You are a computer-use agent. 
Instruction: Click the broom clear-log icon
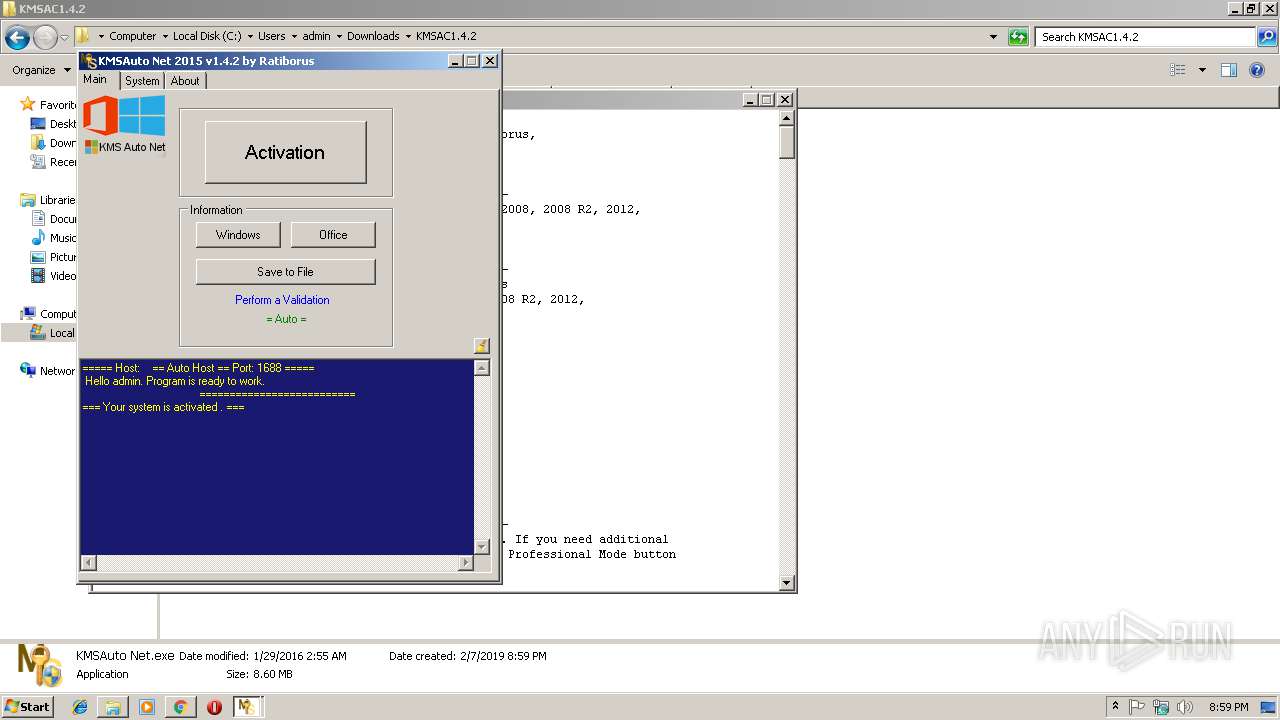tap(482, 346)
